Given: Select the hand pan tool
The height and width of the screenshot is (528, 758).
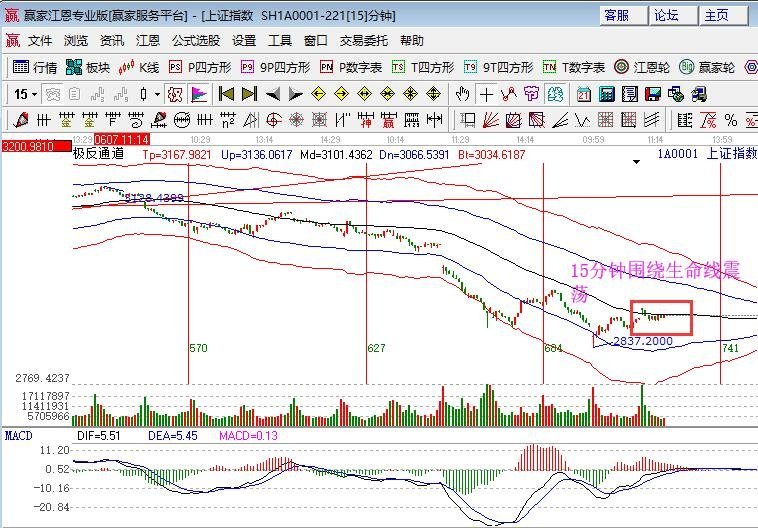Looking at the screenshot, I should click(x=463, y=94).
